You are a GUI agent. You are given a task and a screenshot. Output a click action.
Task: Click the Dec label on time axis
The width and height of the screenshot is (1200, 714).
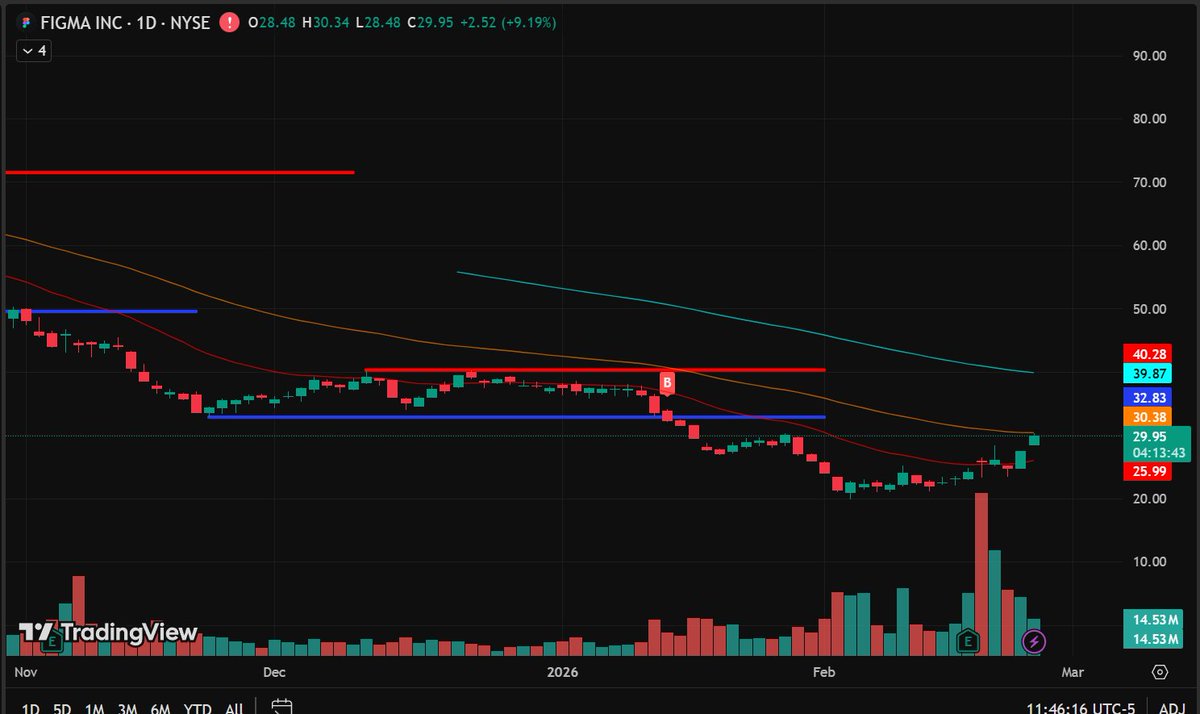(x=276, y=672)
